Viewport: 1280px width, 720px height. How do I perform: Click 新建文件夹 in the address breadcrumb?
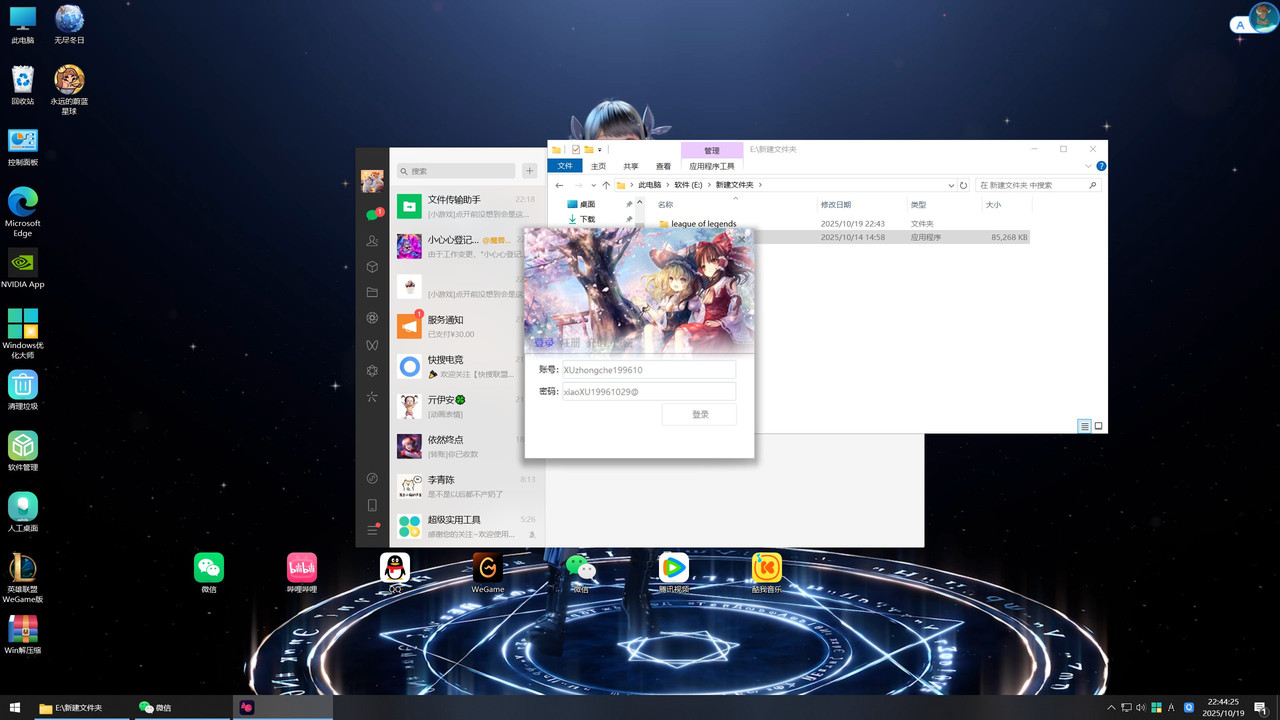coord(735,185)
